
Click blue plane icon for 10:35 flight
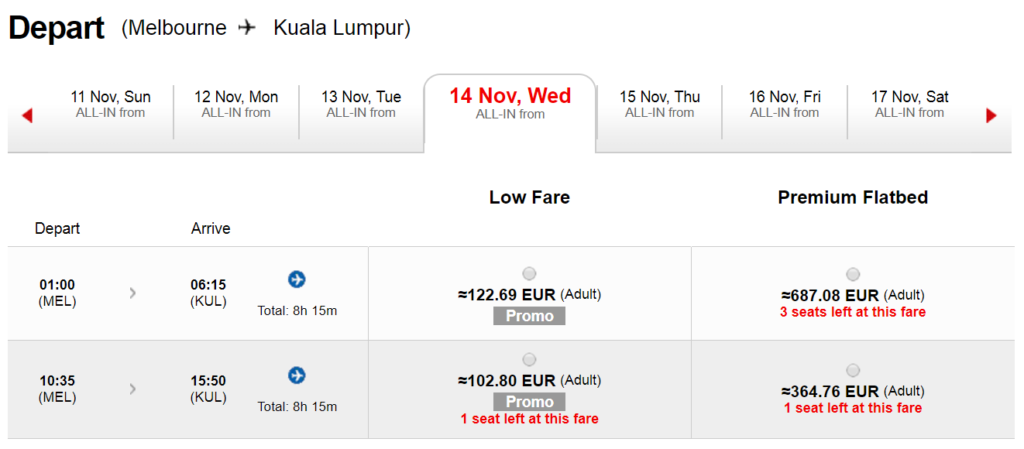297,375
